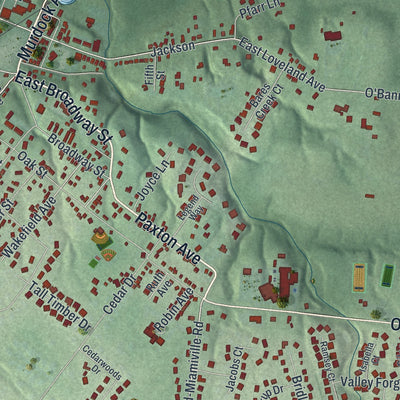This screenshot has width=400, height=400.
Task: Click the Paxton Ave street label
Action: click(168, 239)
